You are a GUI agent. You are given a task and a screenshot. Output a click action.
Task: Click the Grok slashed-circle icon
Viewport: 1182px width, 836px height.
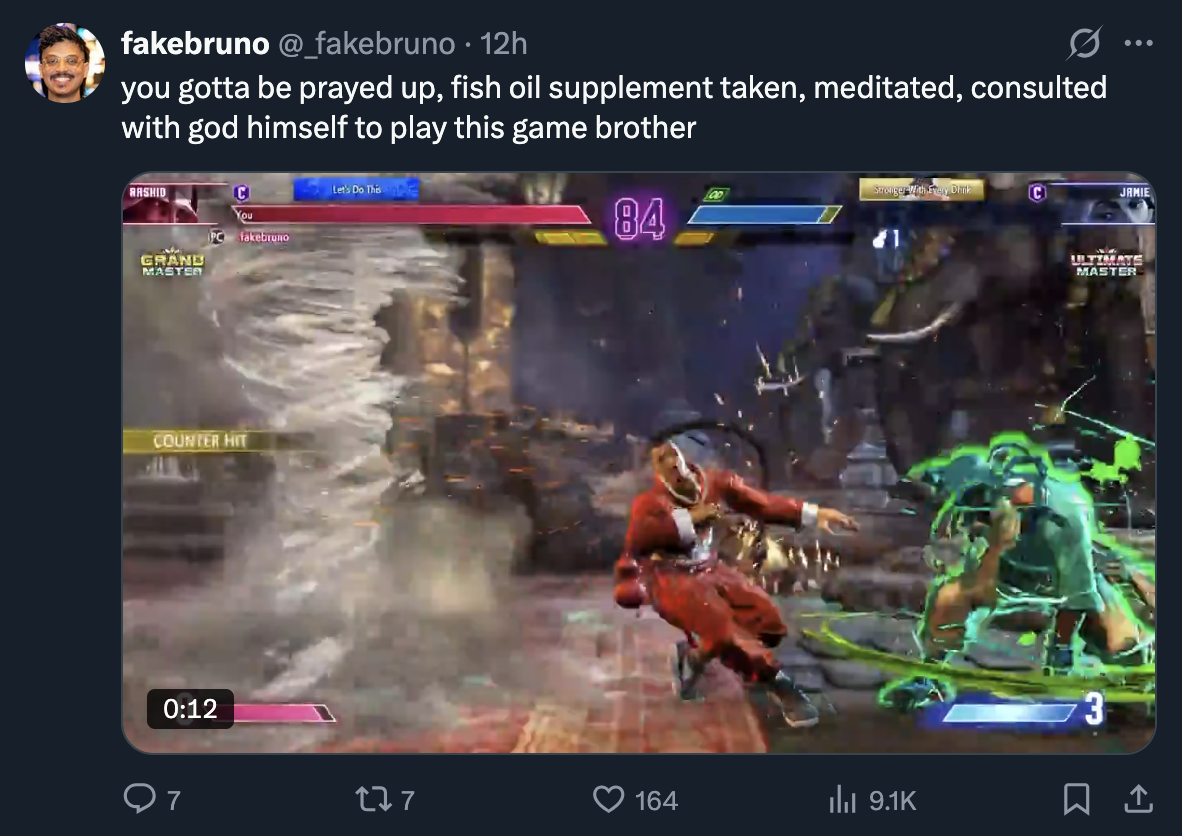(1084, 43)
